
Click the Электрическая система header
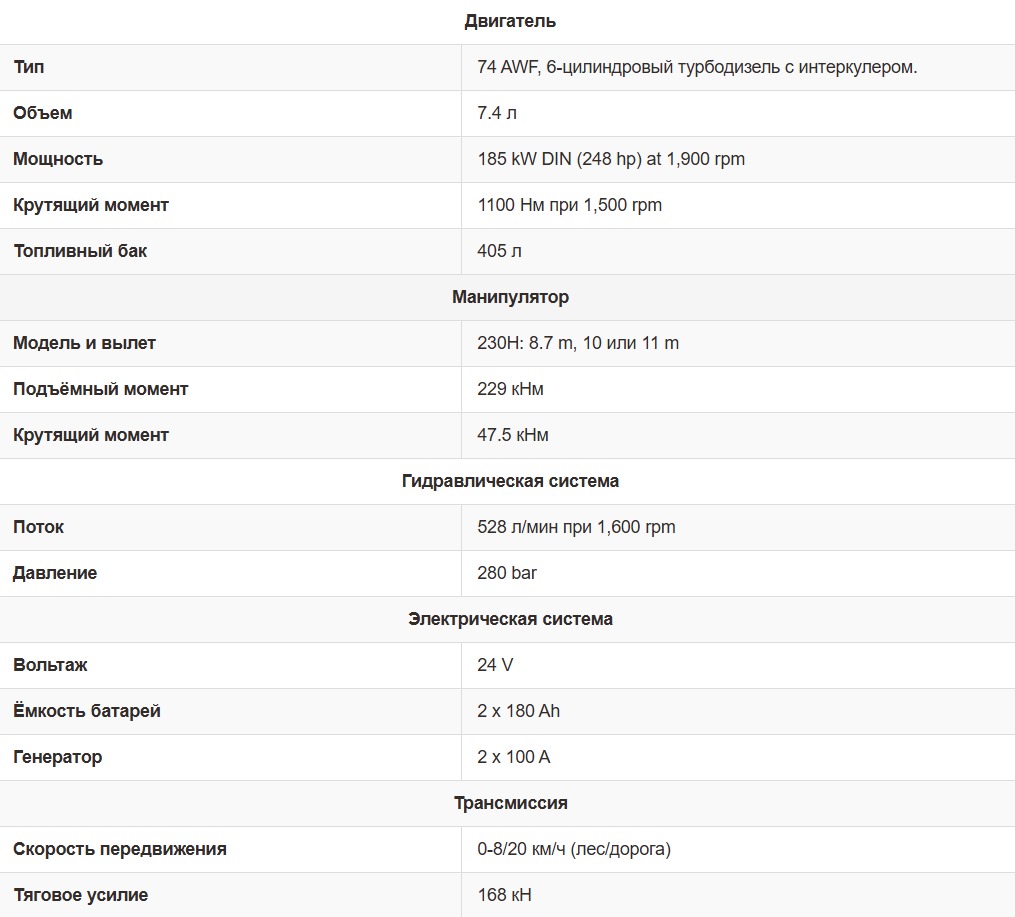pyautogui.click(x=510, y=619)
